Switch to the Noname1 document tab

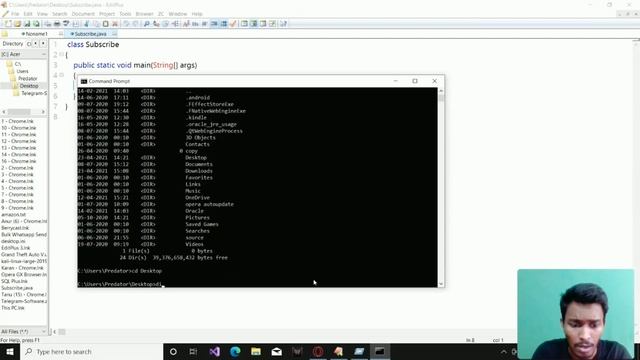(x=35, y=34)
